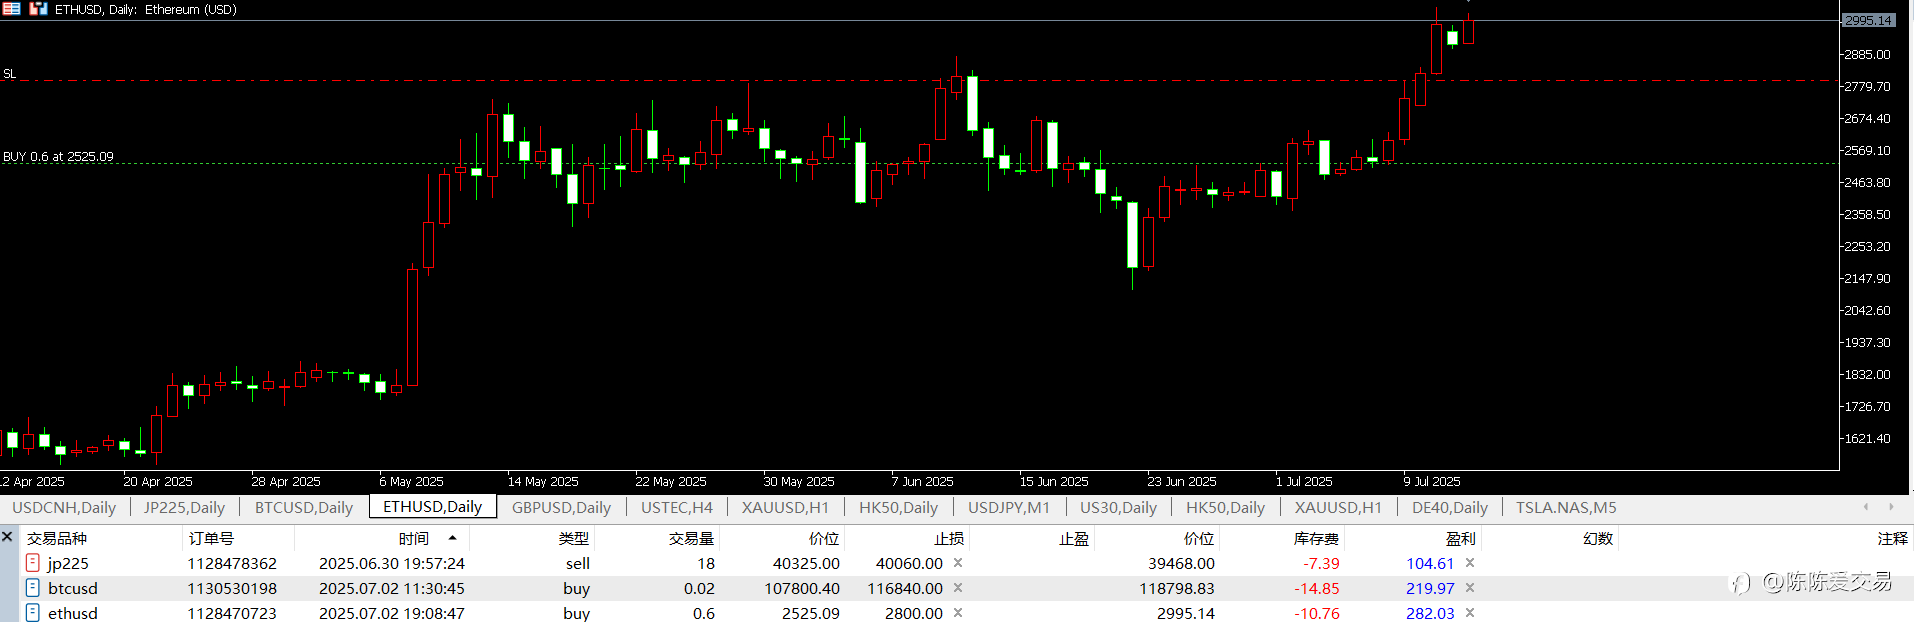This screenshot has height=622, width=1914.
Task: Click the swap value -14.85
Action: (x=1316, y=588)
